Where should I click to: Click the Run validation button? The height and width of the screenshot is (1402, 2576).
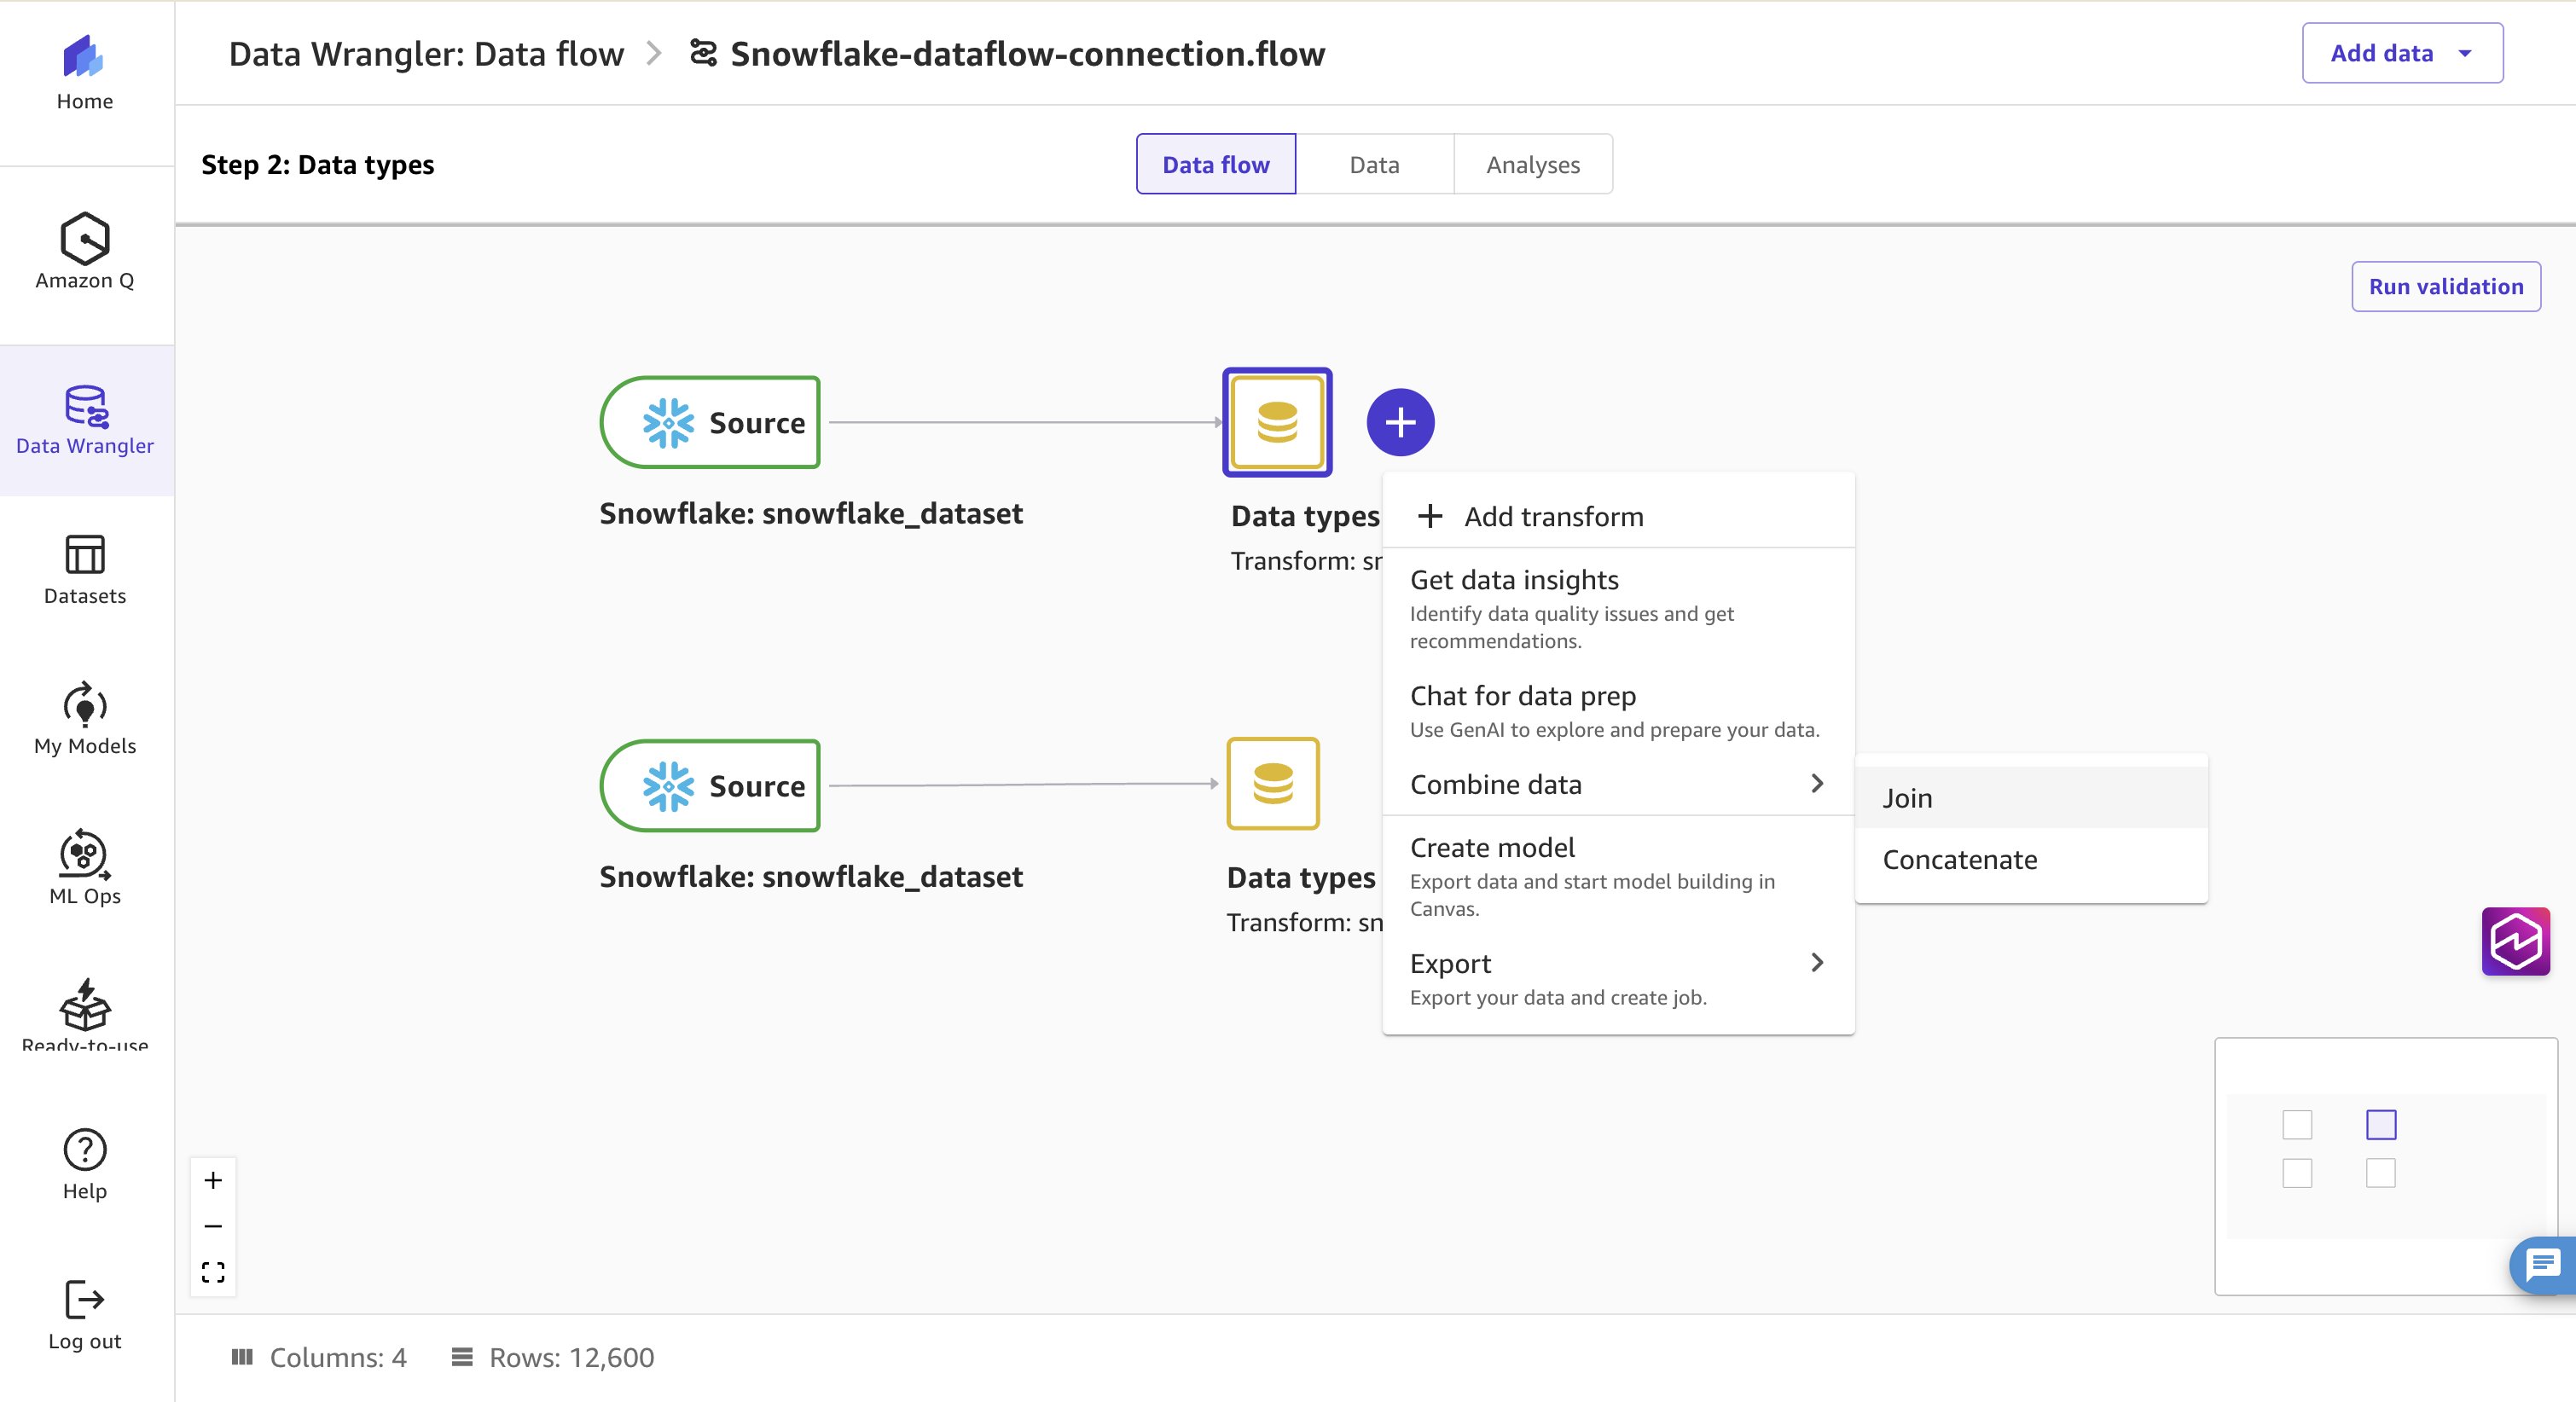(x=2446, y=286)
